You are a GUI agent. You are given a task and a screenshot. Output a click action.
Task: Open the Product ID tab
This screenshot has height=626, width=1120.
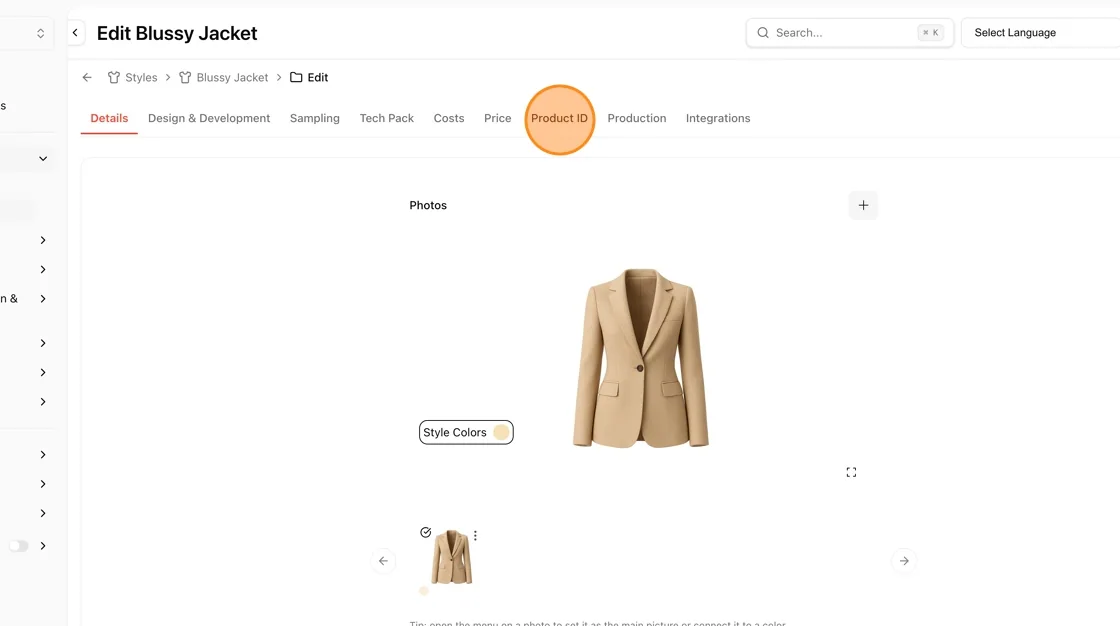559,118
